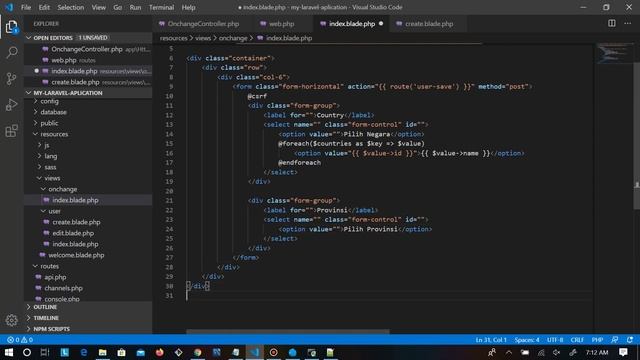The width and height of the screenshot is (640, 360).
Task: Open the Terminal menu
Action: coord(161,7)
